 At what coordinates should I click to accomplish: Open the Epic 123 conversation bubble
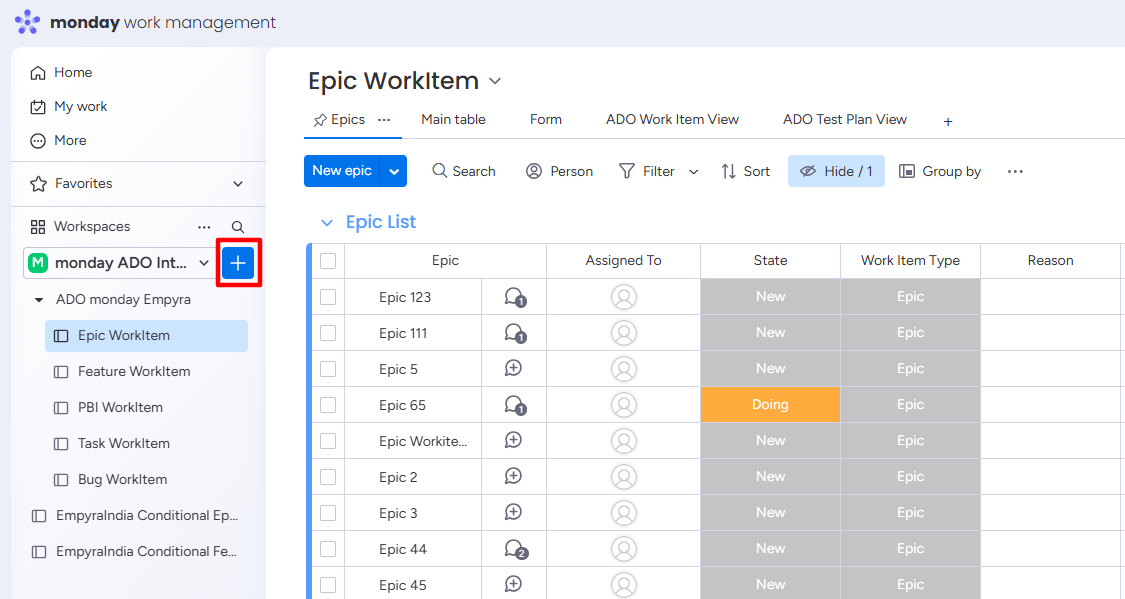pyautogui.click(x=514, y=297)
